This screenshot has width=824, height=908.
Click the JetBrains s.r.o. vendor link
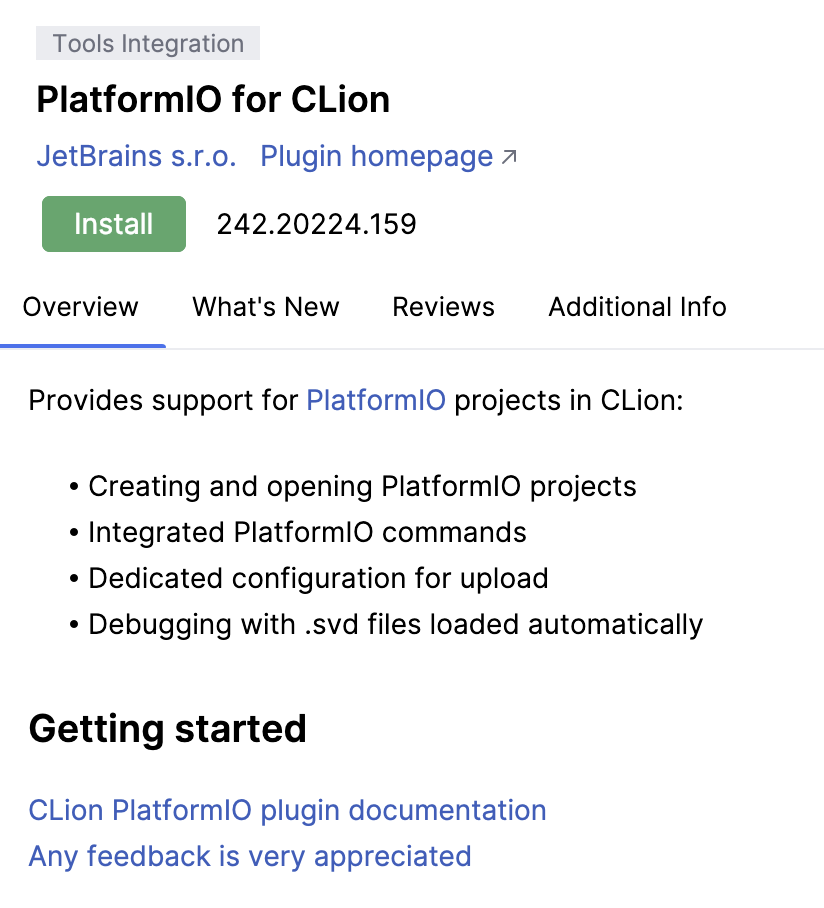[135, 157]
